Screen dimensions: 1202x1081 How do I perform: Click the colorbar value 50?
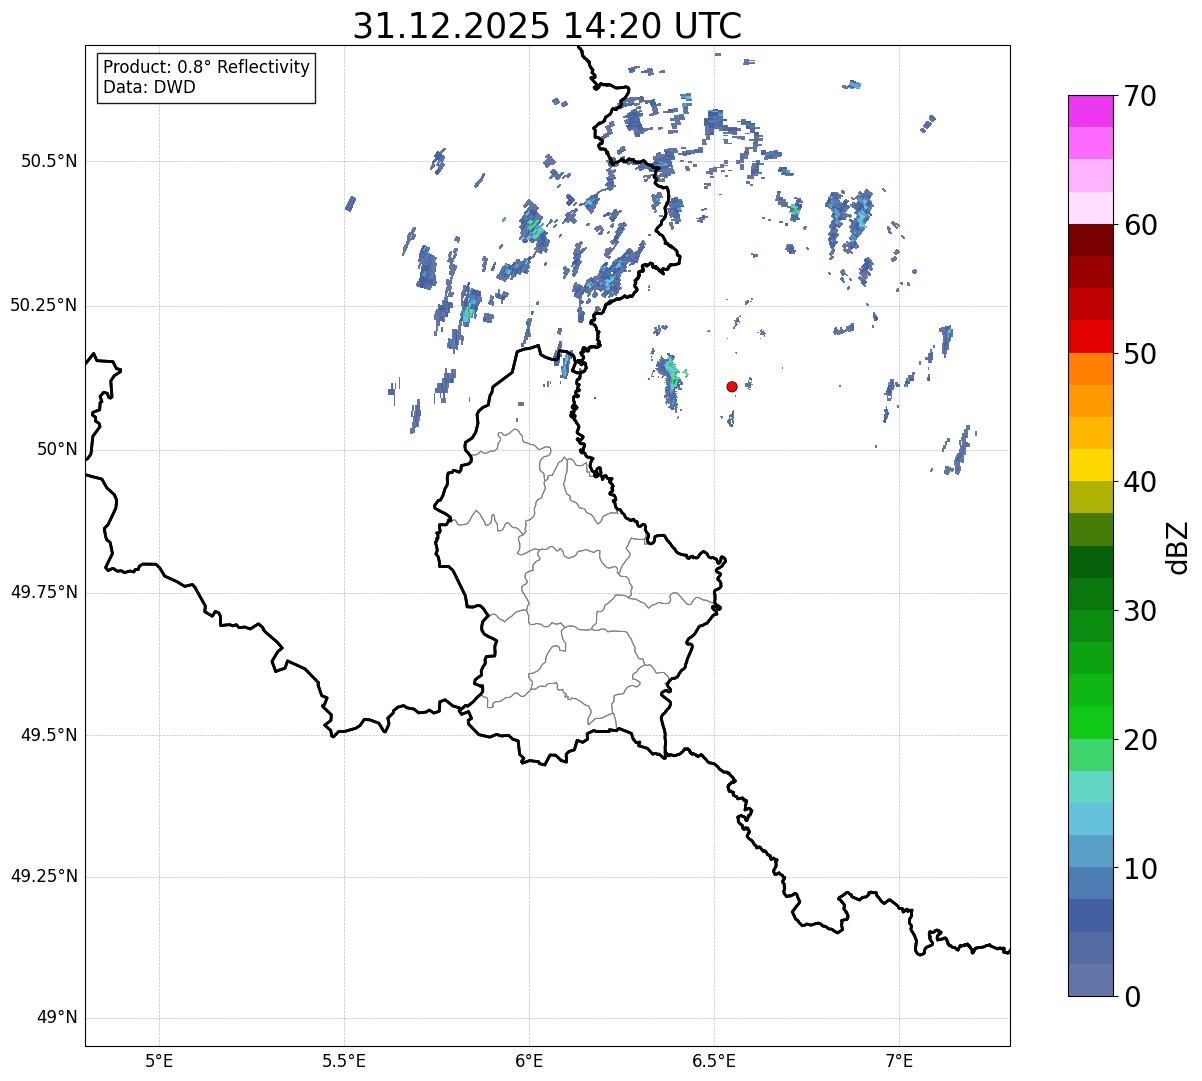point(1140,354)
